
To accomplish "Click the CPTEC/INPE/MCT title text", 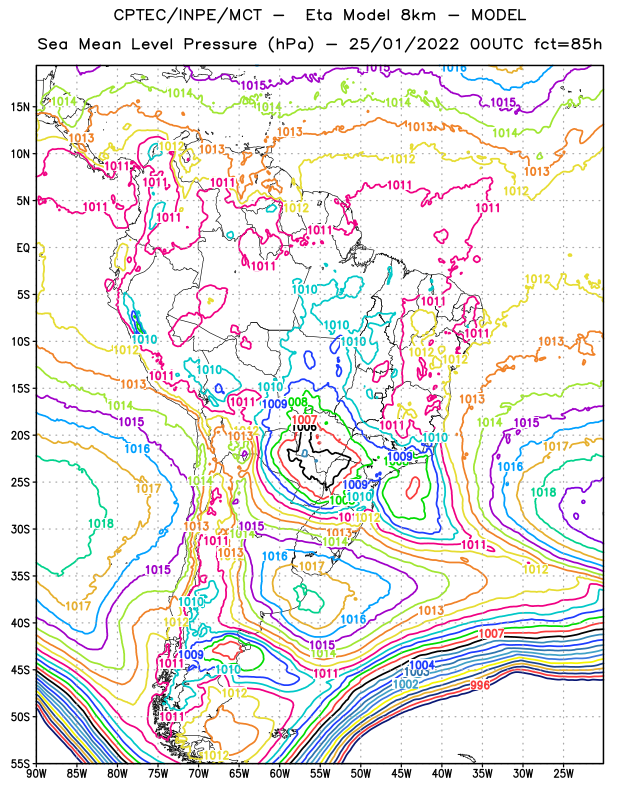I will point(187,15).
